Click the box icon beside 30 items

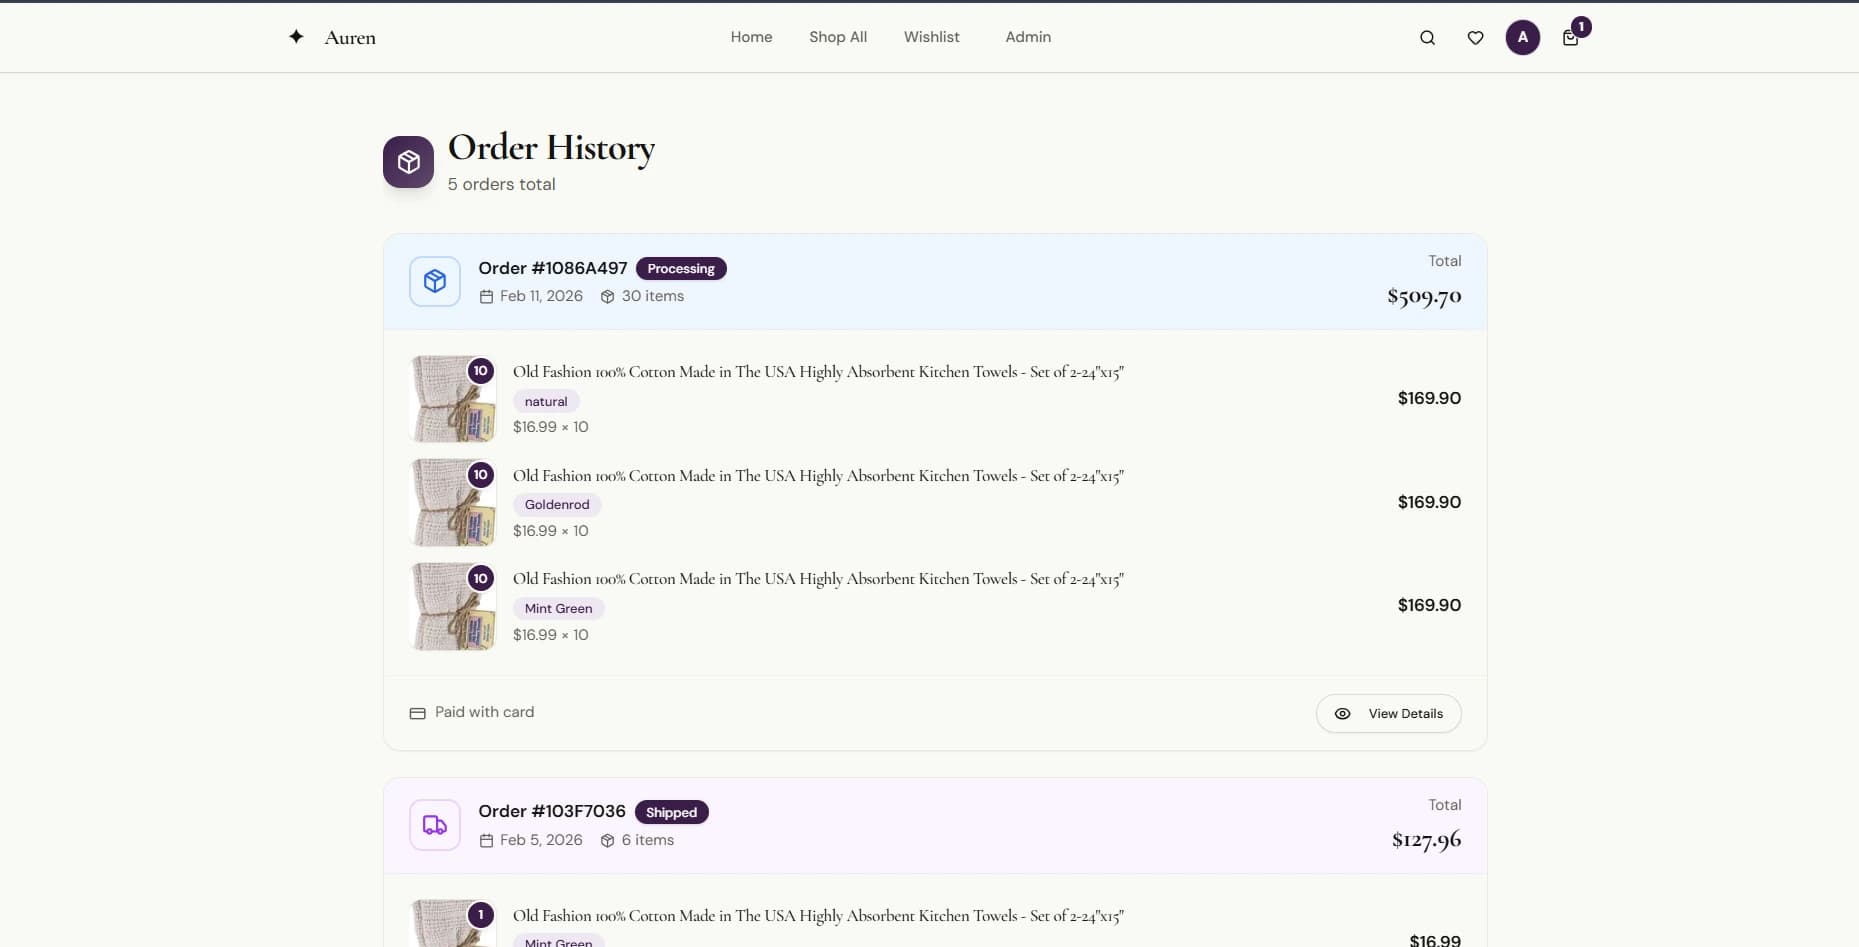(608, 296)
